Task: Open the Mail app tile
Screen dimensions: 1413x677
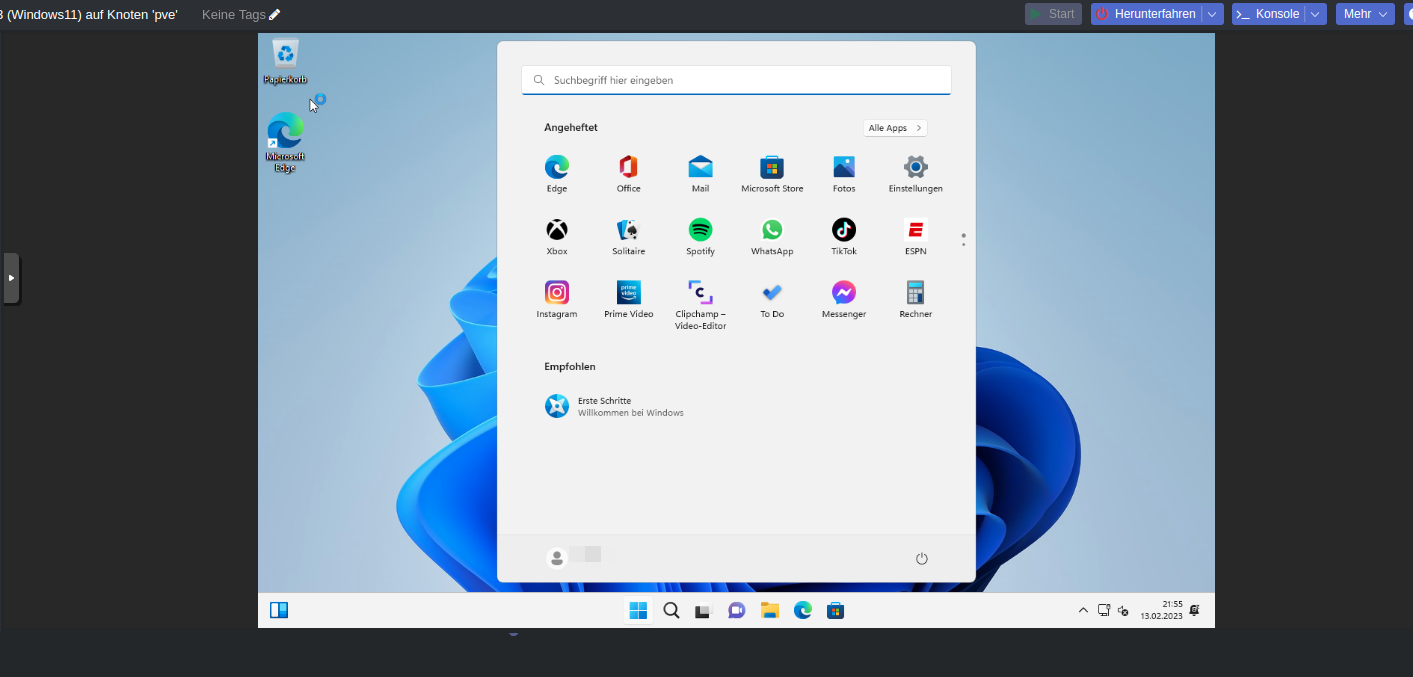Action: tap(700, 174)
